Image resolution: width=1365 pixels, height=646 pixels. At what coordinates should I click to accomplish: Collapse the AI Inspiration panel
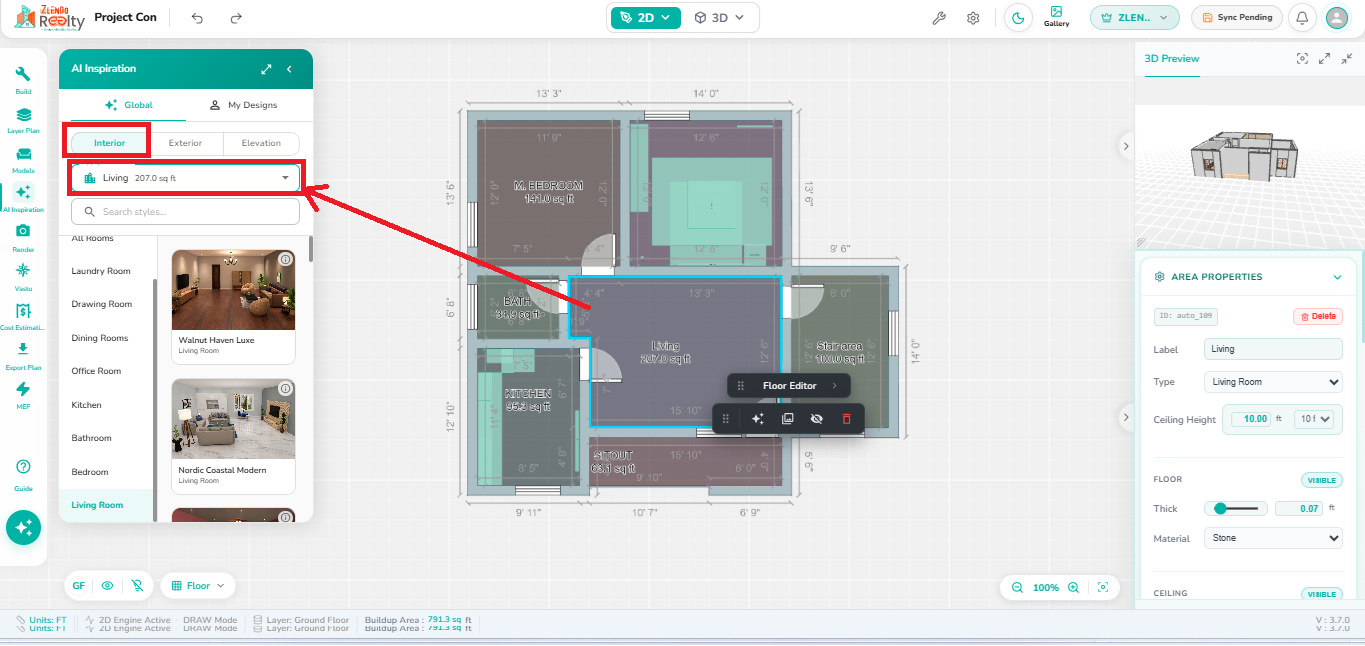289,69
